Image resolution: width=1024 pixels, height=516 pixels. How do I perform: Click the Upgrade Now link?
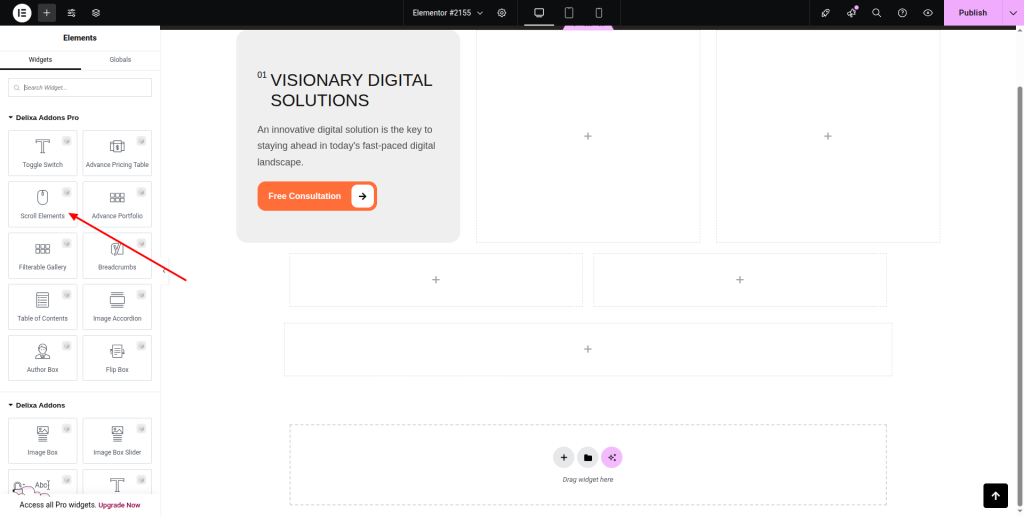pos(120,505)
